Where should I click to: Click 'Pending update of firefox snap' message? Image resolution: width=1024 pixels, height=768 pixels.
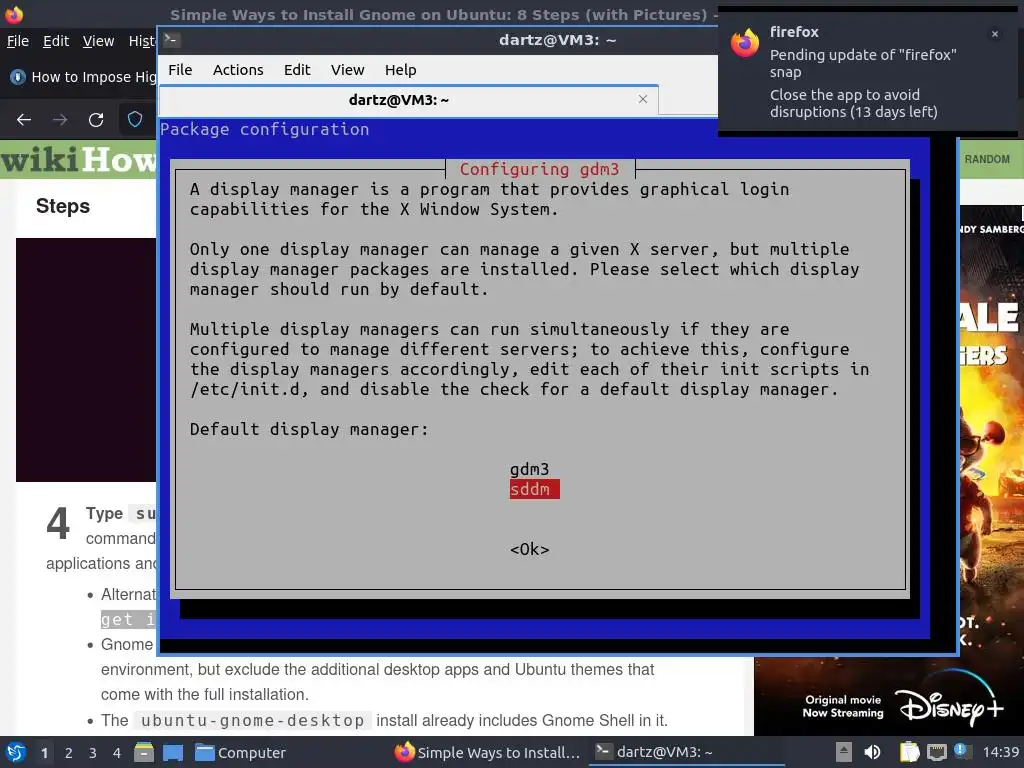[863, 63]
